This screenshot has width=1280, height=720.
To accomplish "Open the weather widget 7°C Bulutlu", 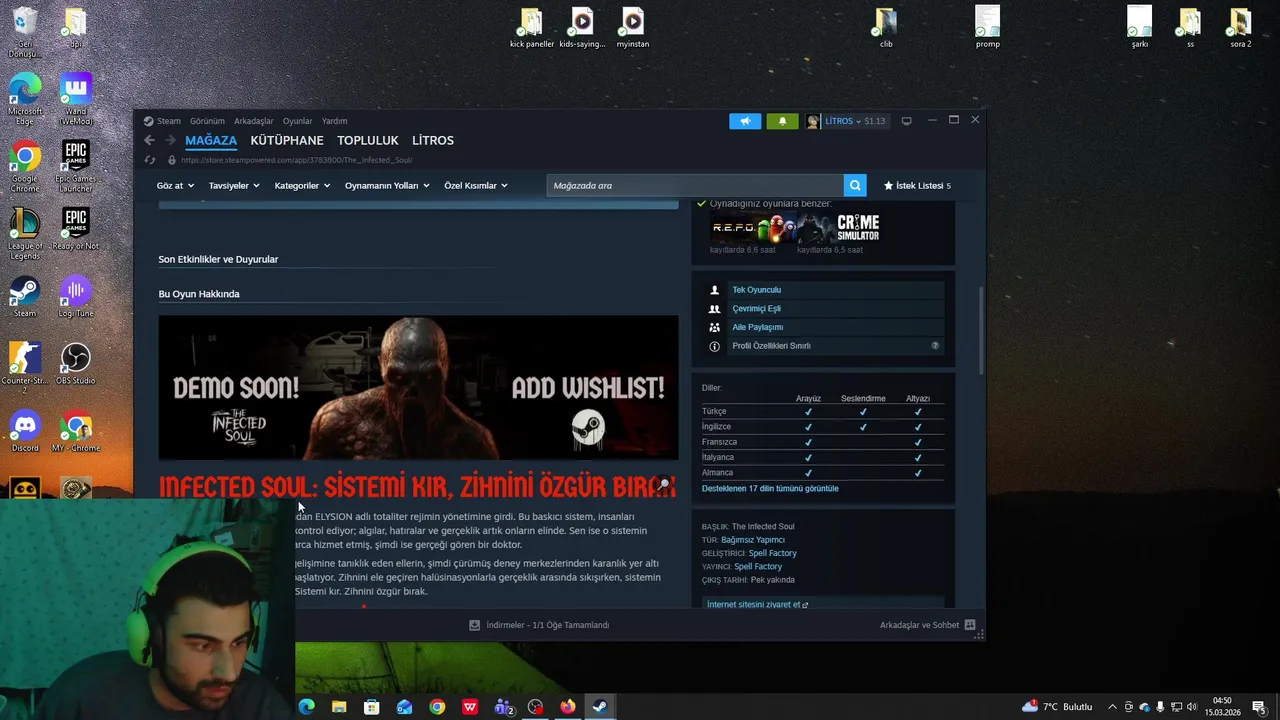I will click(1057, 707).
